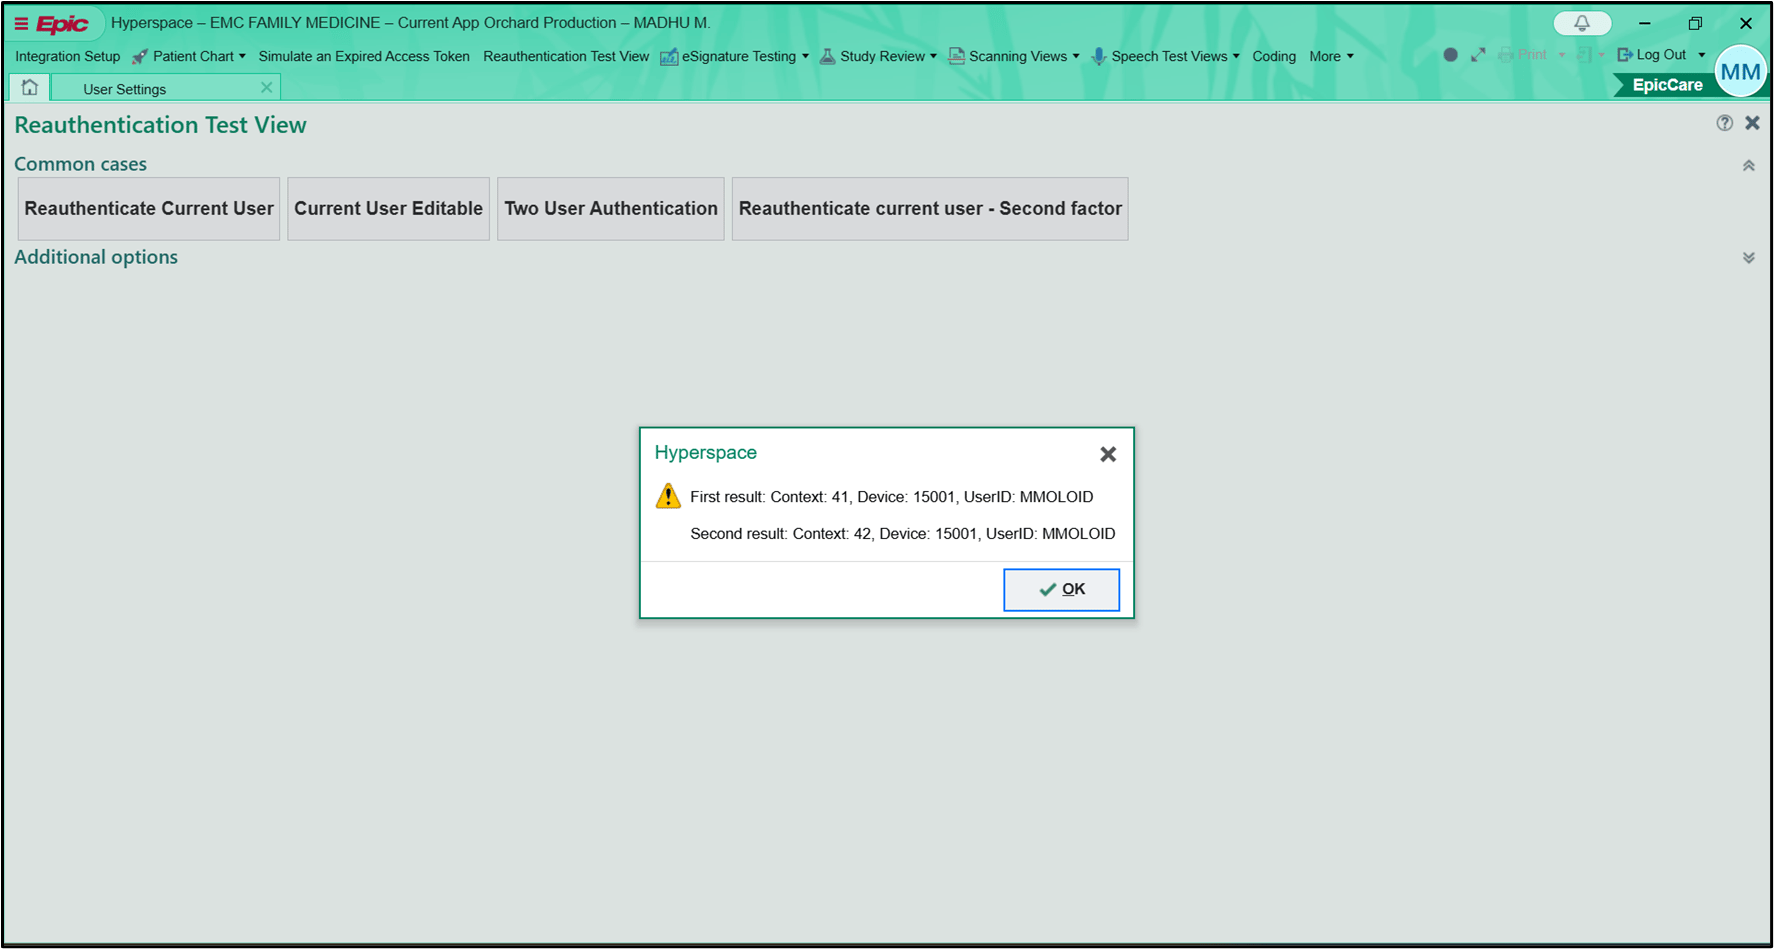1774x949 pixels.
Task: Open the Patient Chart dropdown arrow
Action: tap(242, 57)
